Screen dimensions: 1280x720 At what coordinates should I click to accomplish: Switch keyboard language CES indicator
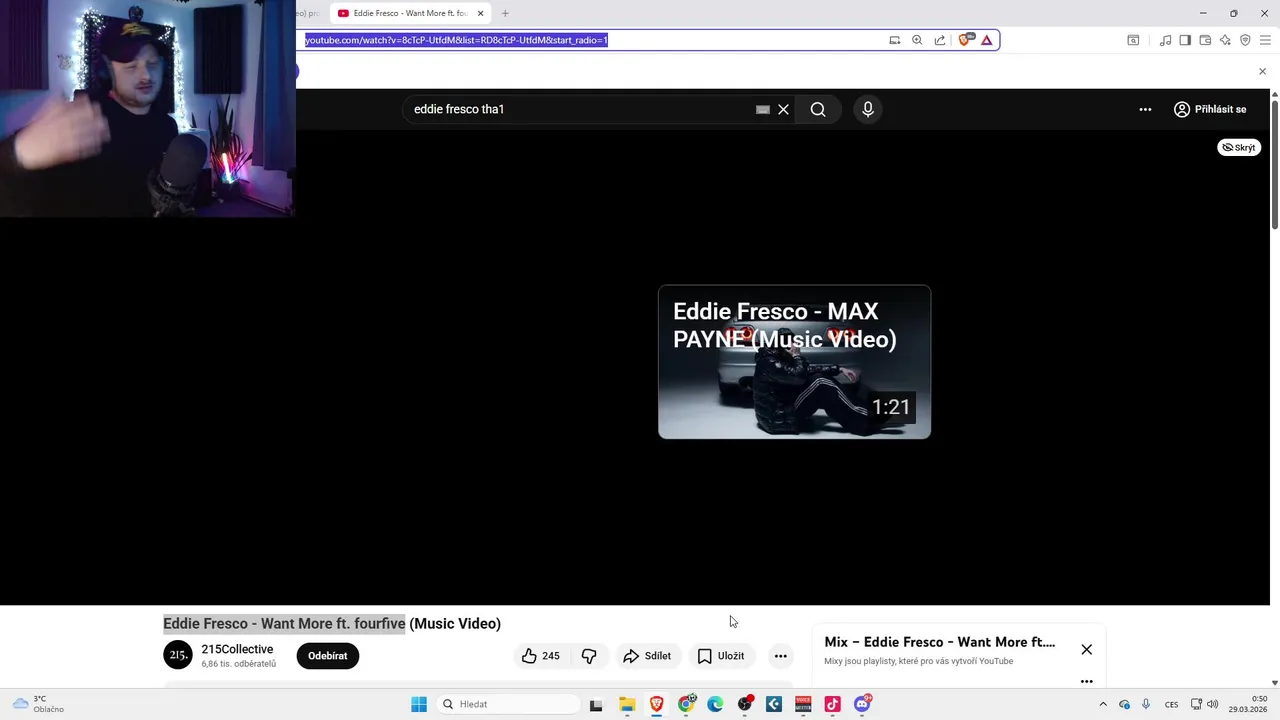click(1171, 704)
